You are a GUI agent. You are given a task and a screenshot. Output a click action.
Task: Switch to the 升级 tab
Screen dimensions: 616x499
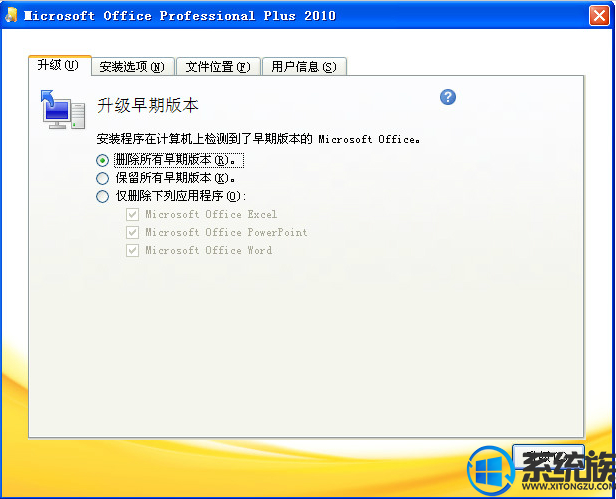click(x=60, y=65)
